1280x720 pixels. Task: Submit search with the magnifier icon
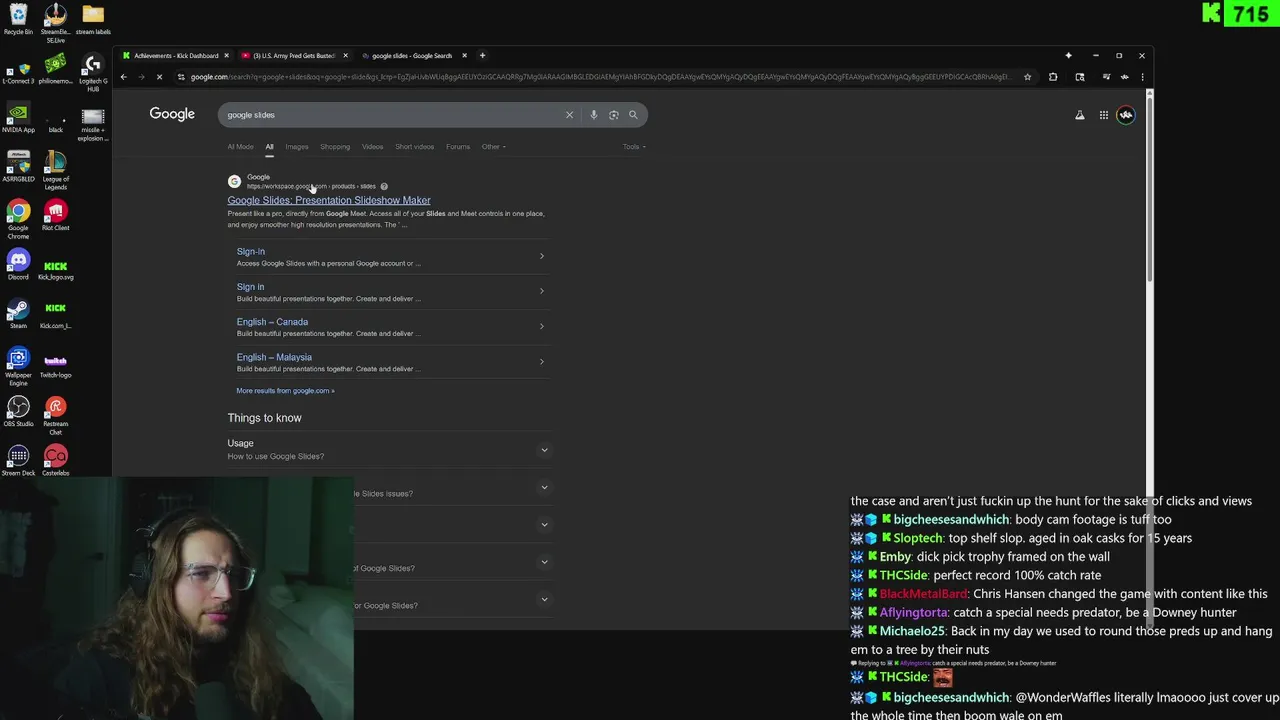coord(633,115)
